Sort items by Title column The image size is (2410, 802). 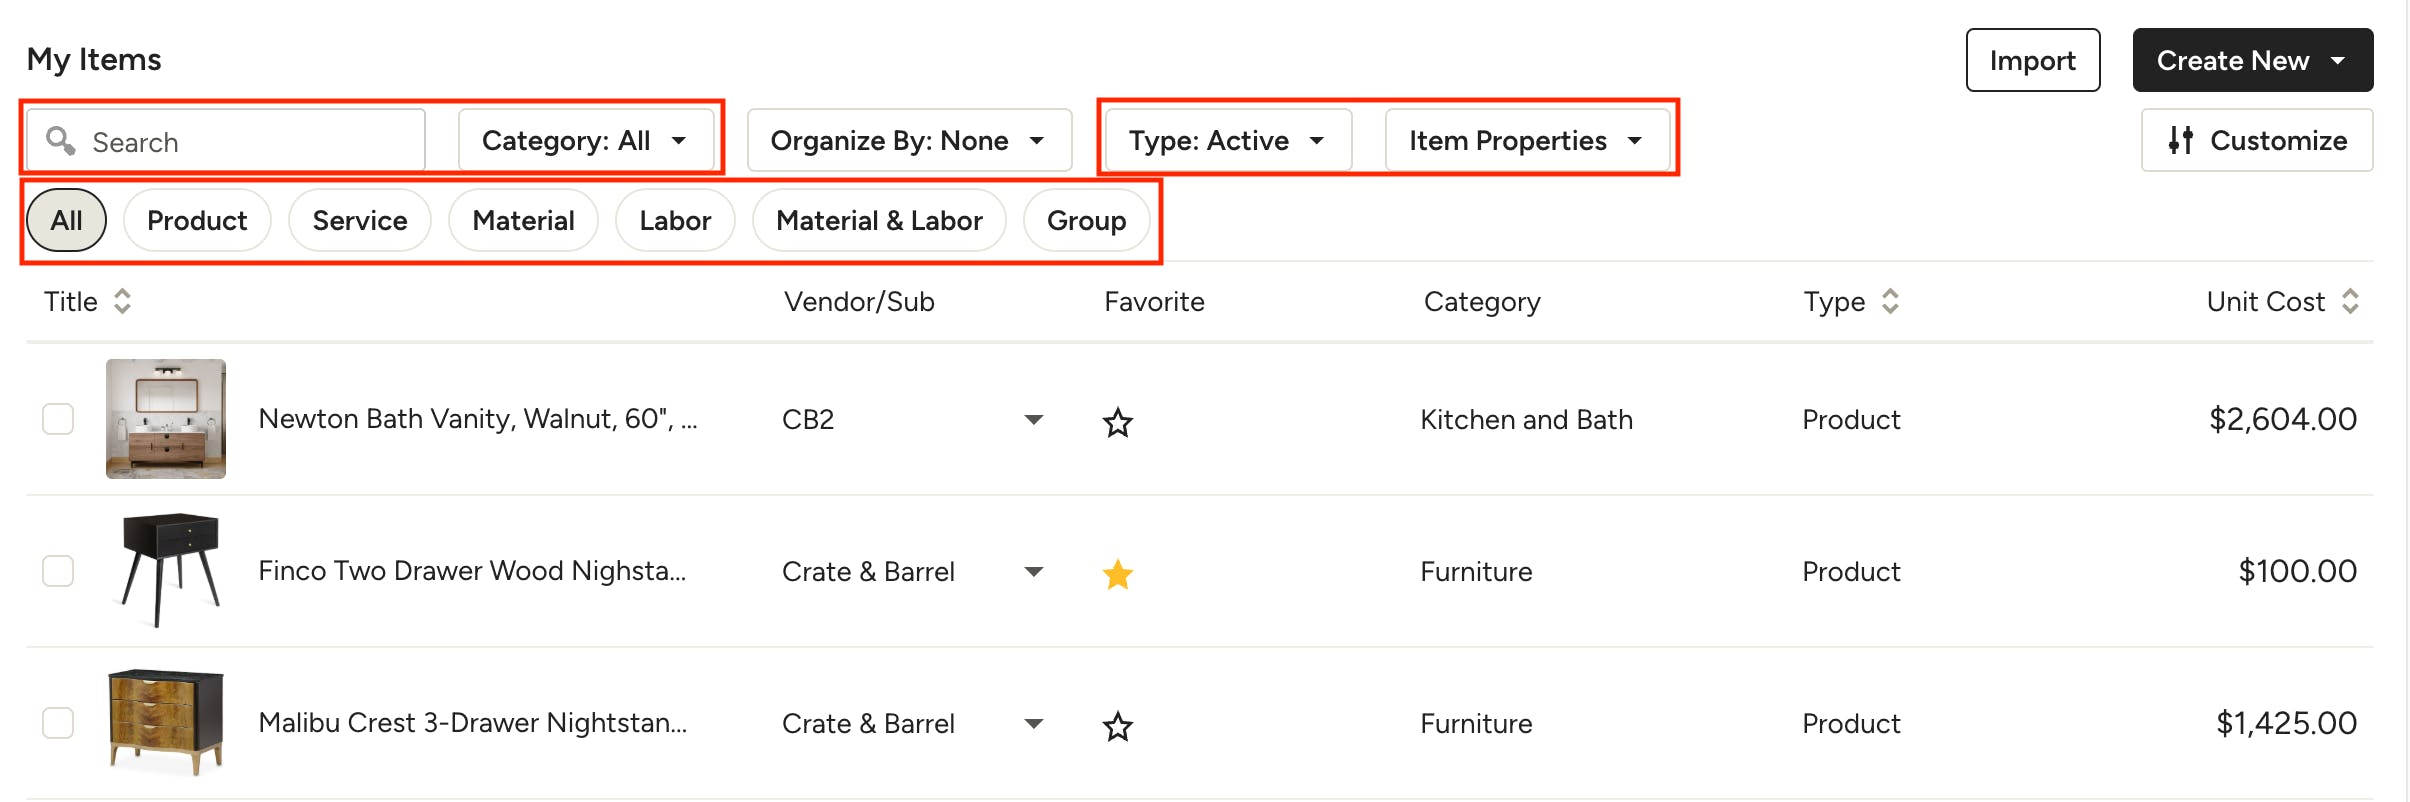(122, 301)
